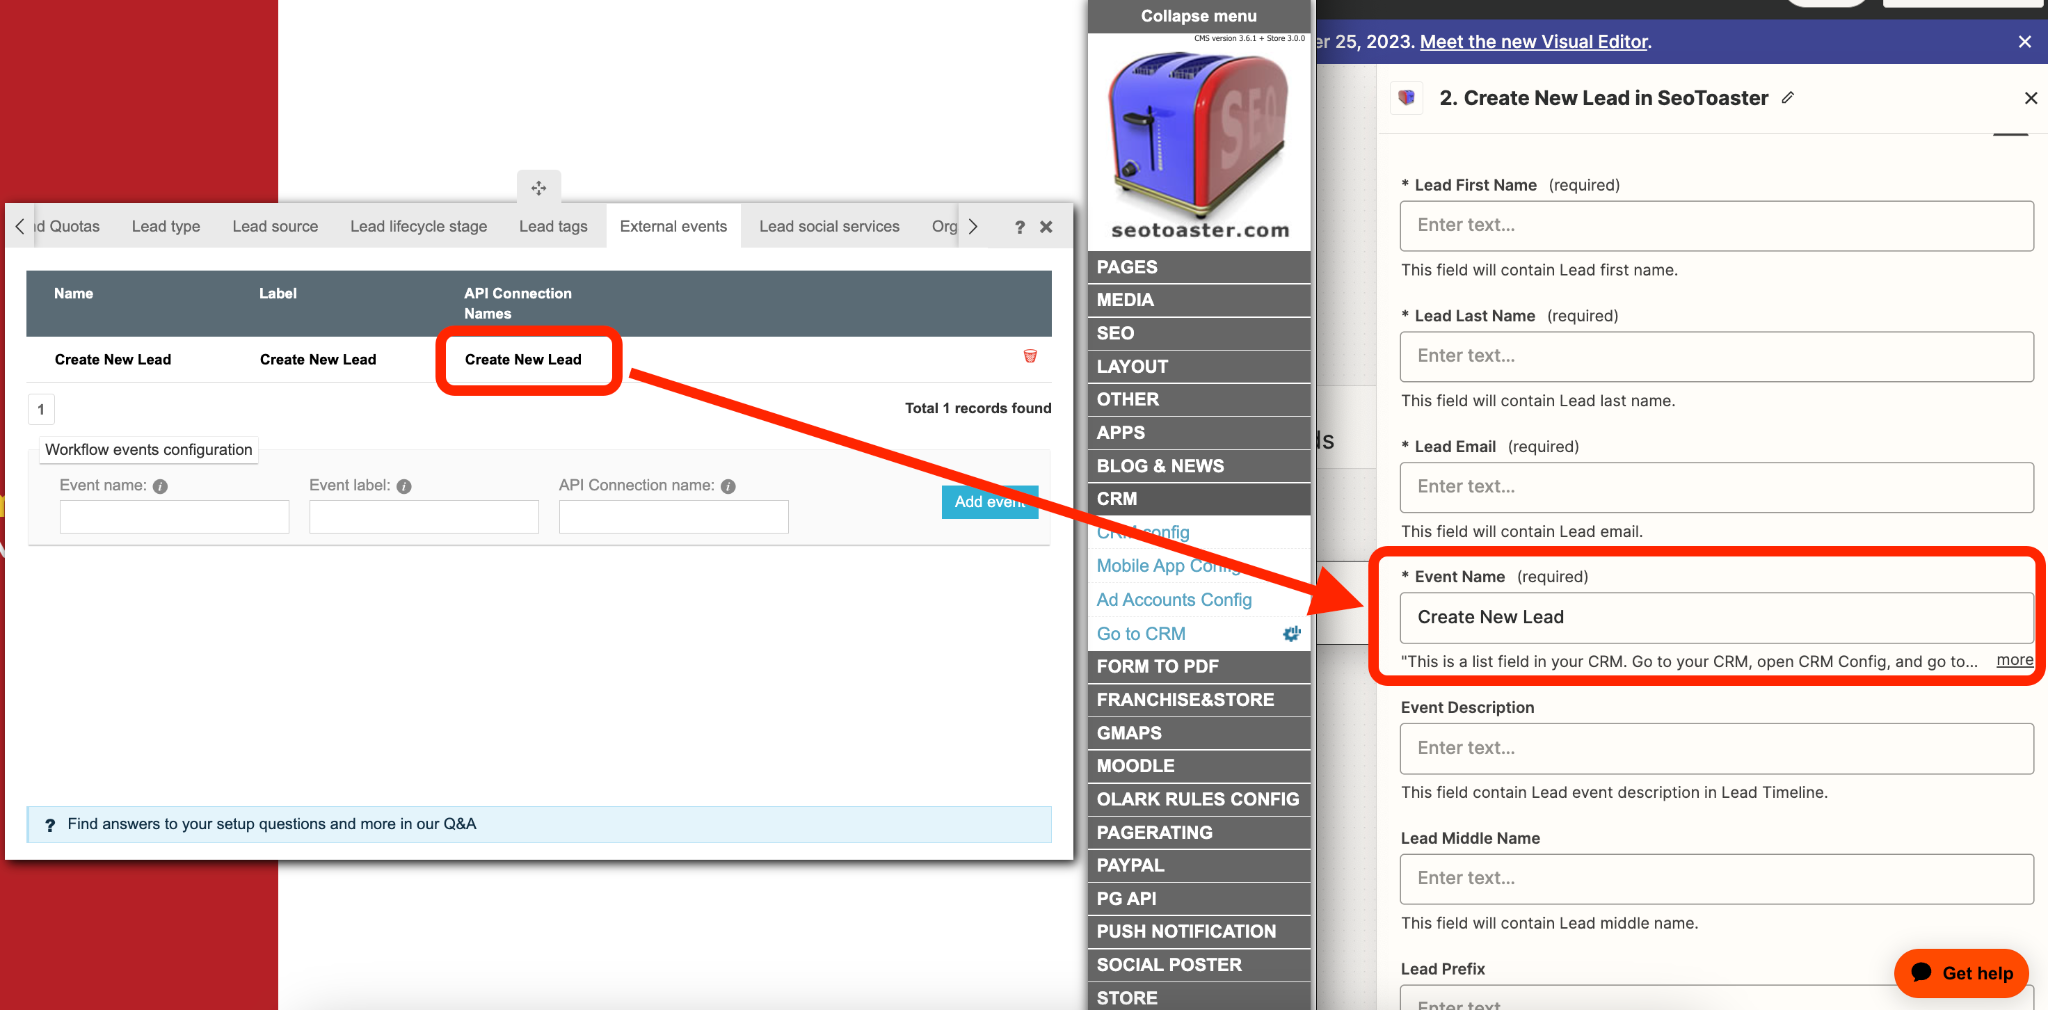Click into the API Connection name input
Screen dimensions: 2048x1010
point(674,517)
